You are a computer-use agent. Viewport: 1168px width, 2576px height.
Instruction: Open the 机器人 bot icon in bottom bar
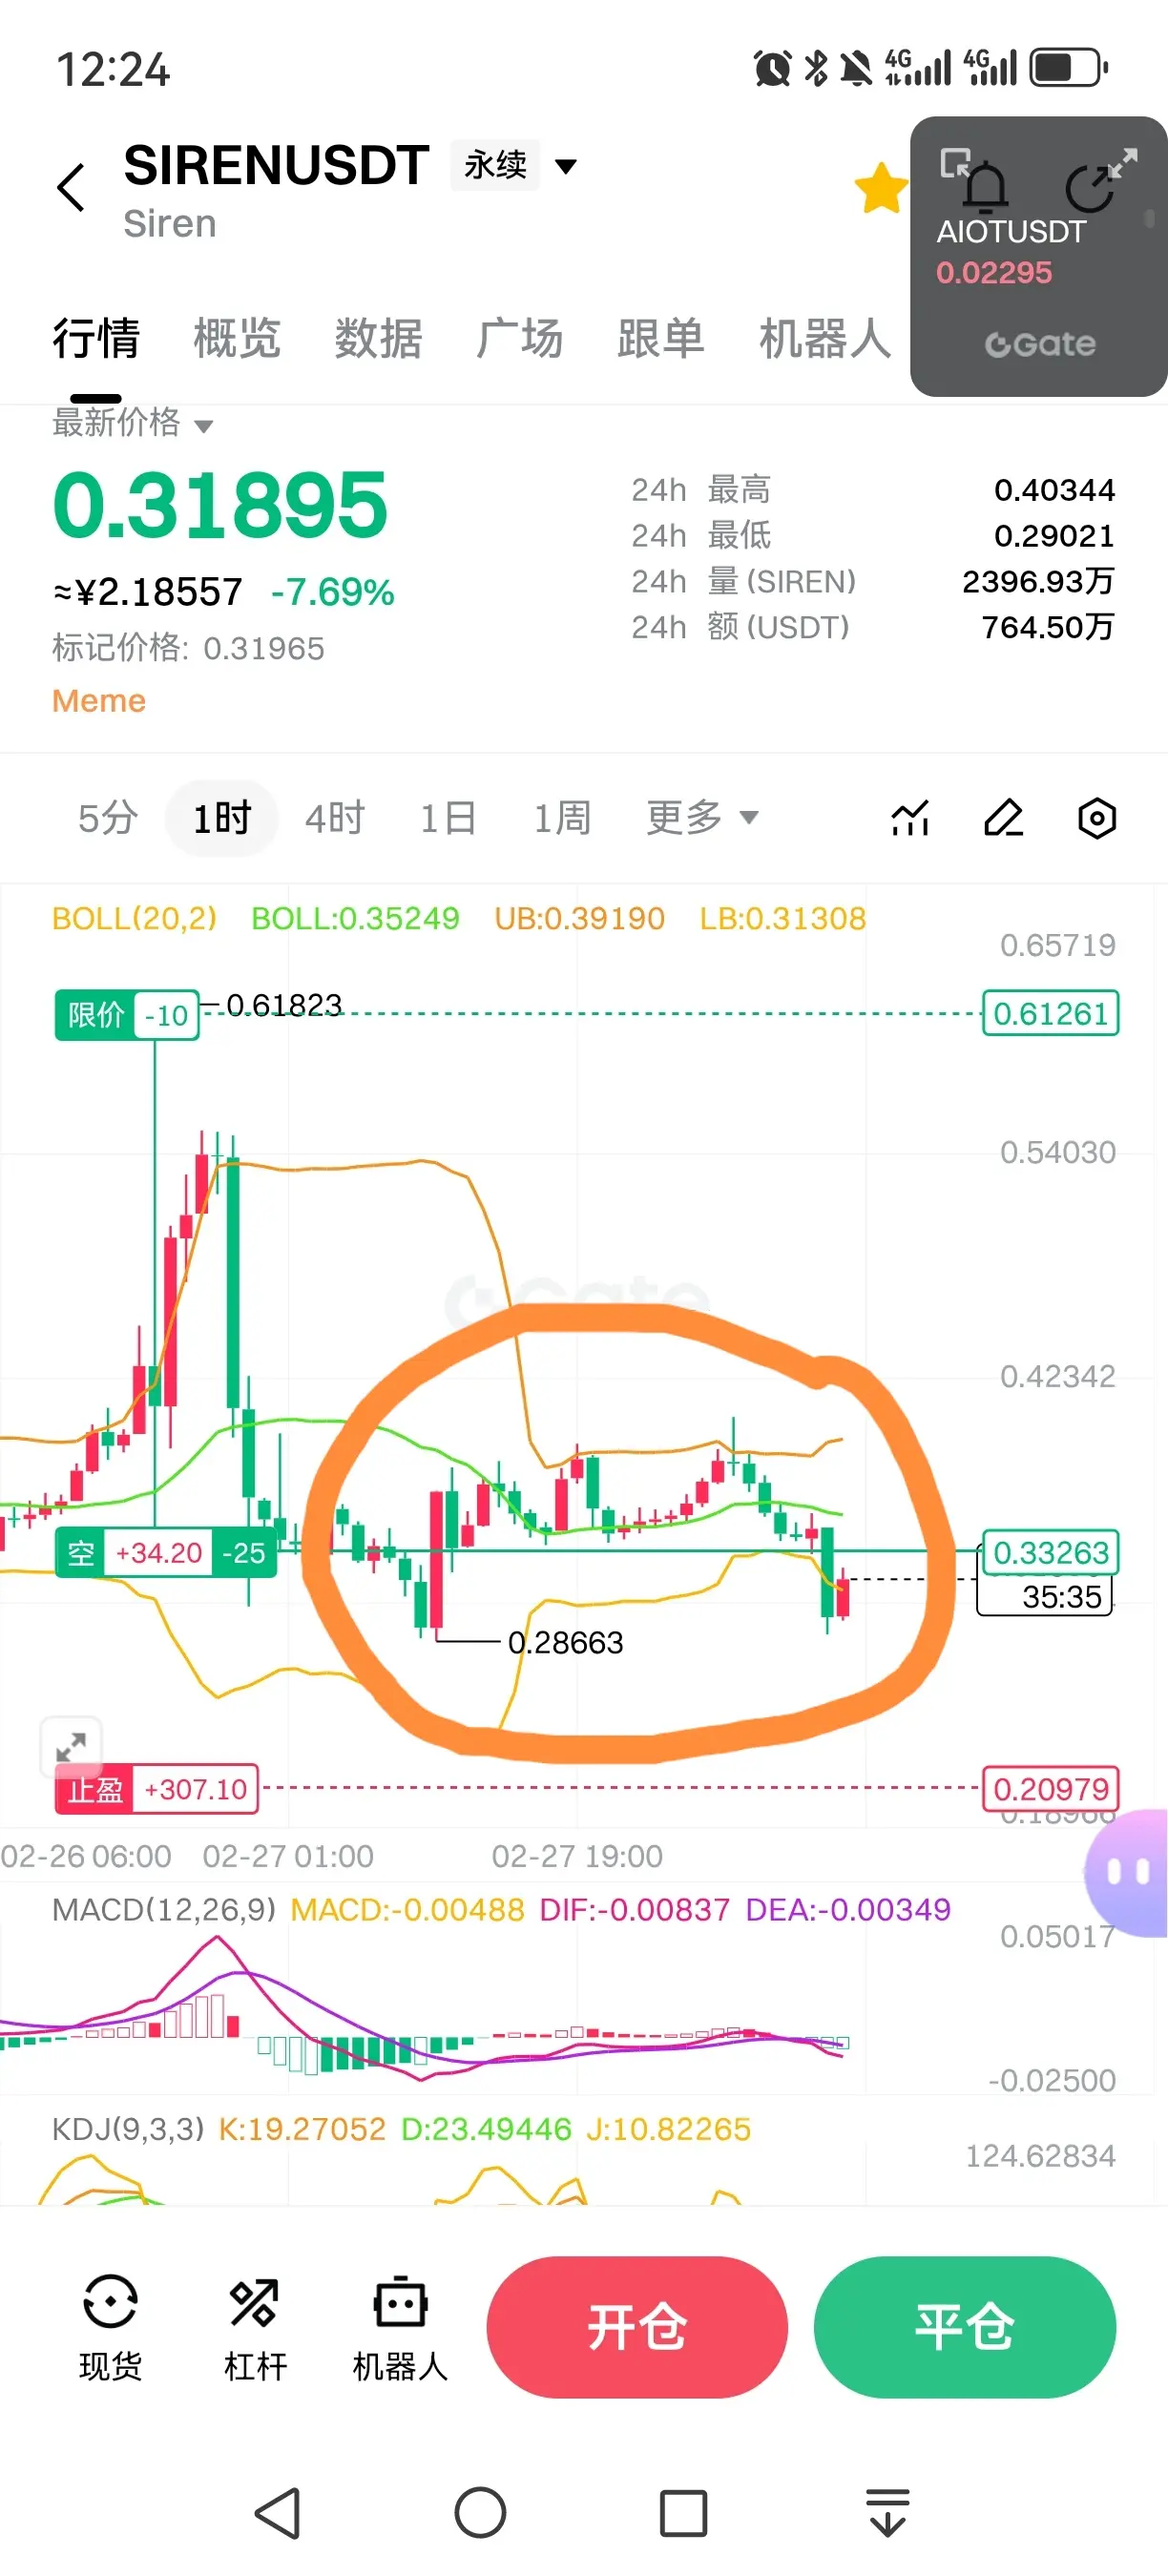(400, 2329)
